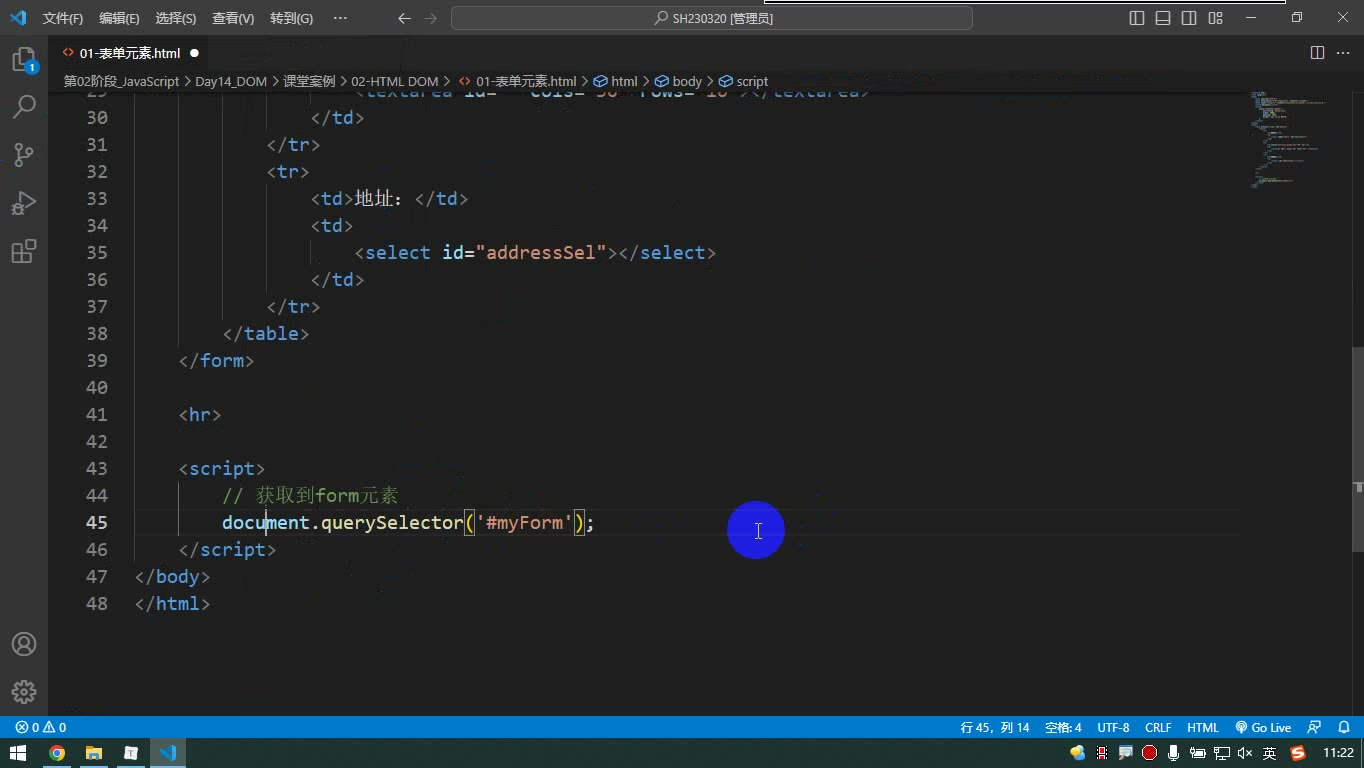
Task: Expand the script breadcrumb
Action: pos(743,82)
